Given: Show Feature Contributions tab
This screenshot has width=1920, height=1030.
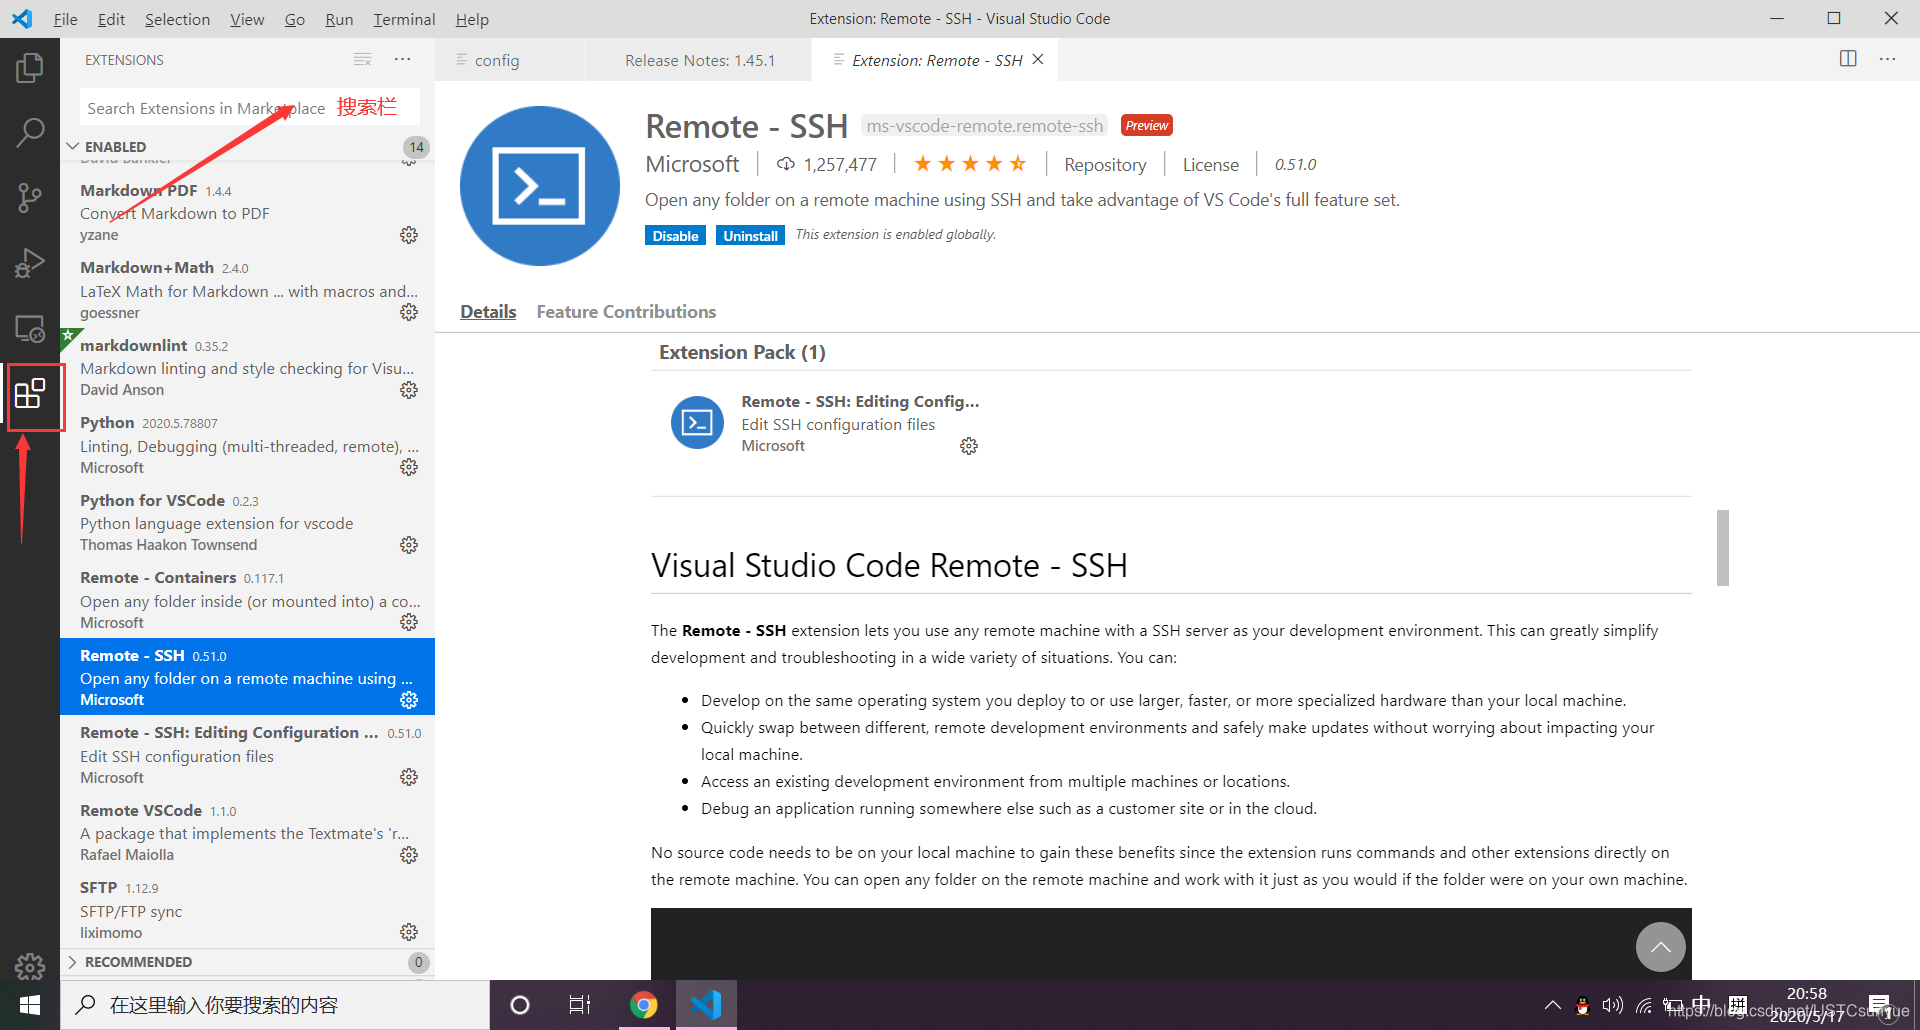Looking at the screenshot, I should click(626, 312).
